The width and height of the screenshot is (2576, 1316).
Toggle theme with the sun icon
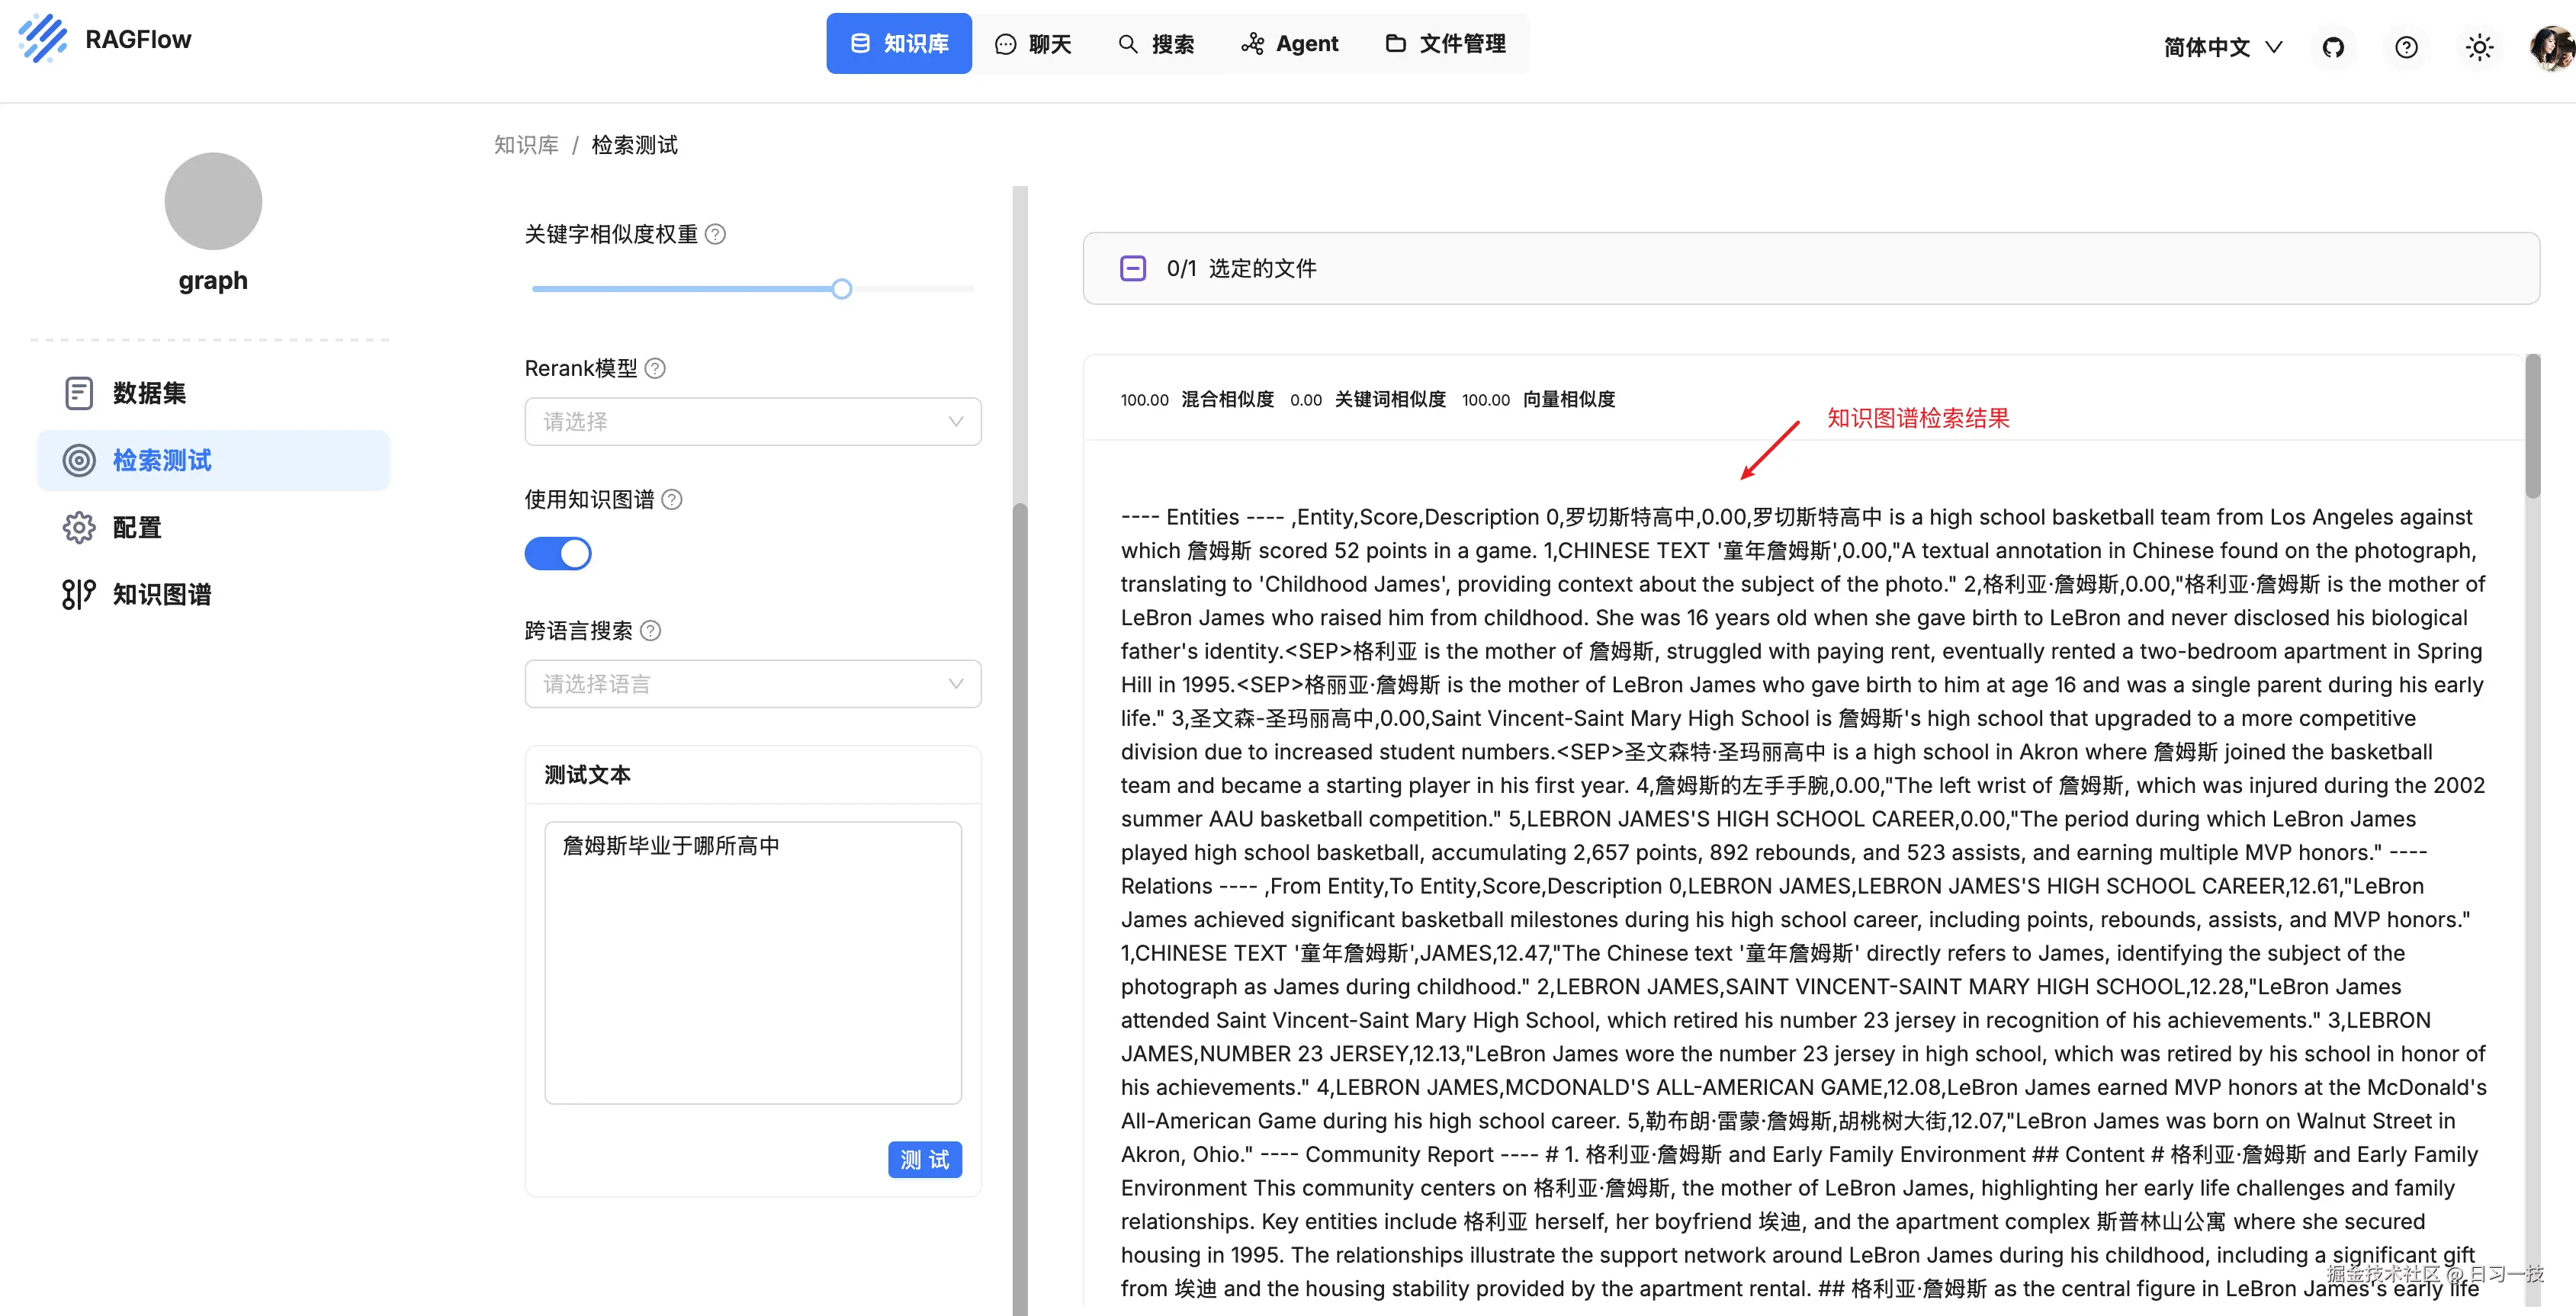2479,47
